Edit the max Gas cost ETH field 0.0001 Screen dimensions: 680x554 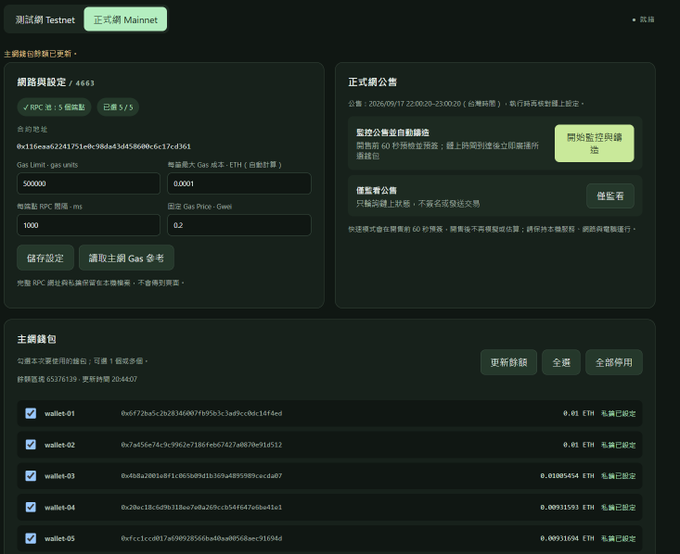239,184
